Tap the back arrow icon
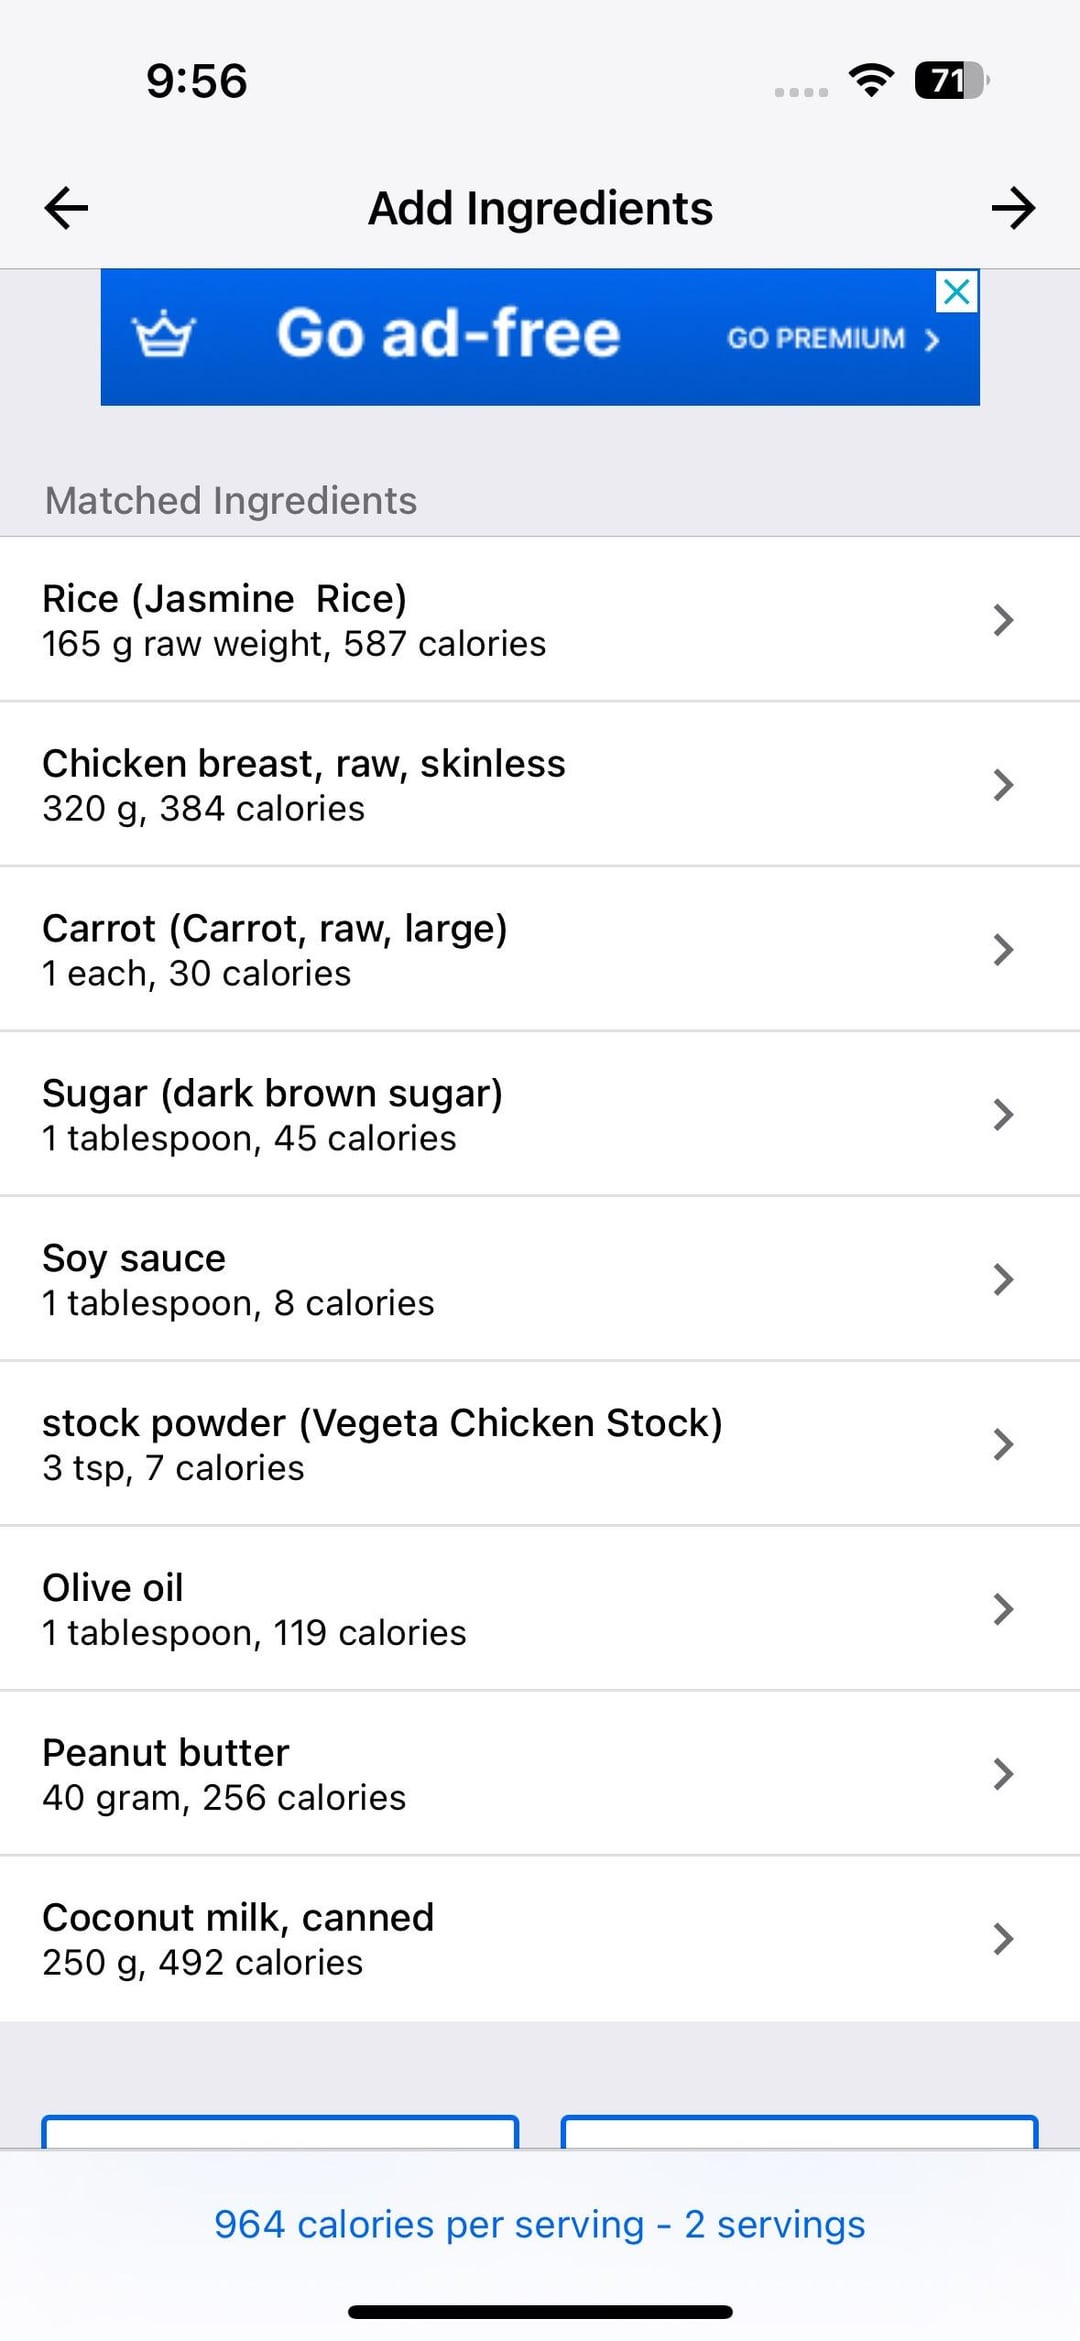 click(67, 208)
